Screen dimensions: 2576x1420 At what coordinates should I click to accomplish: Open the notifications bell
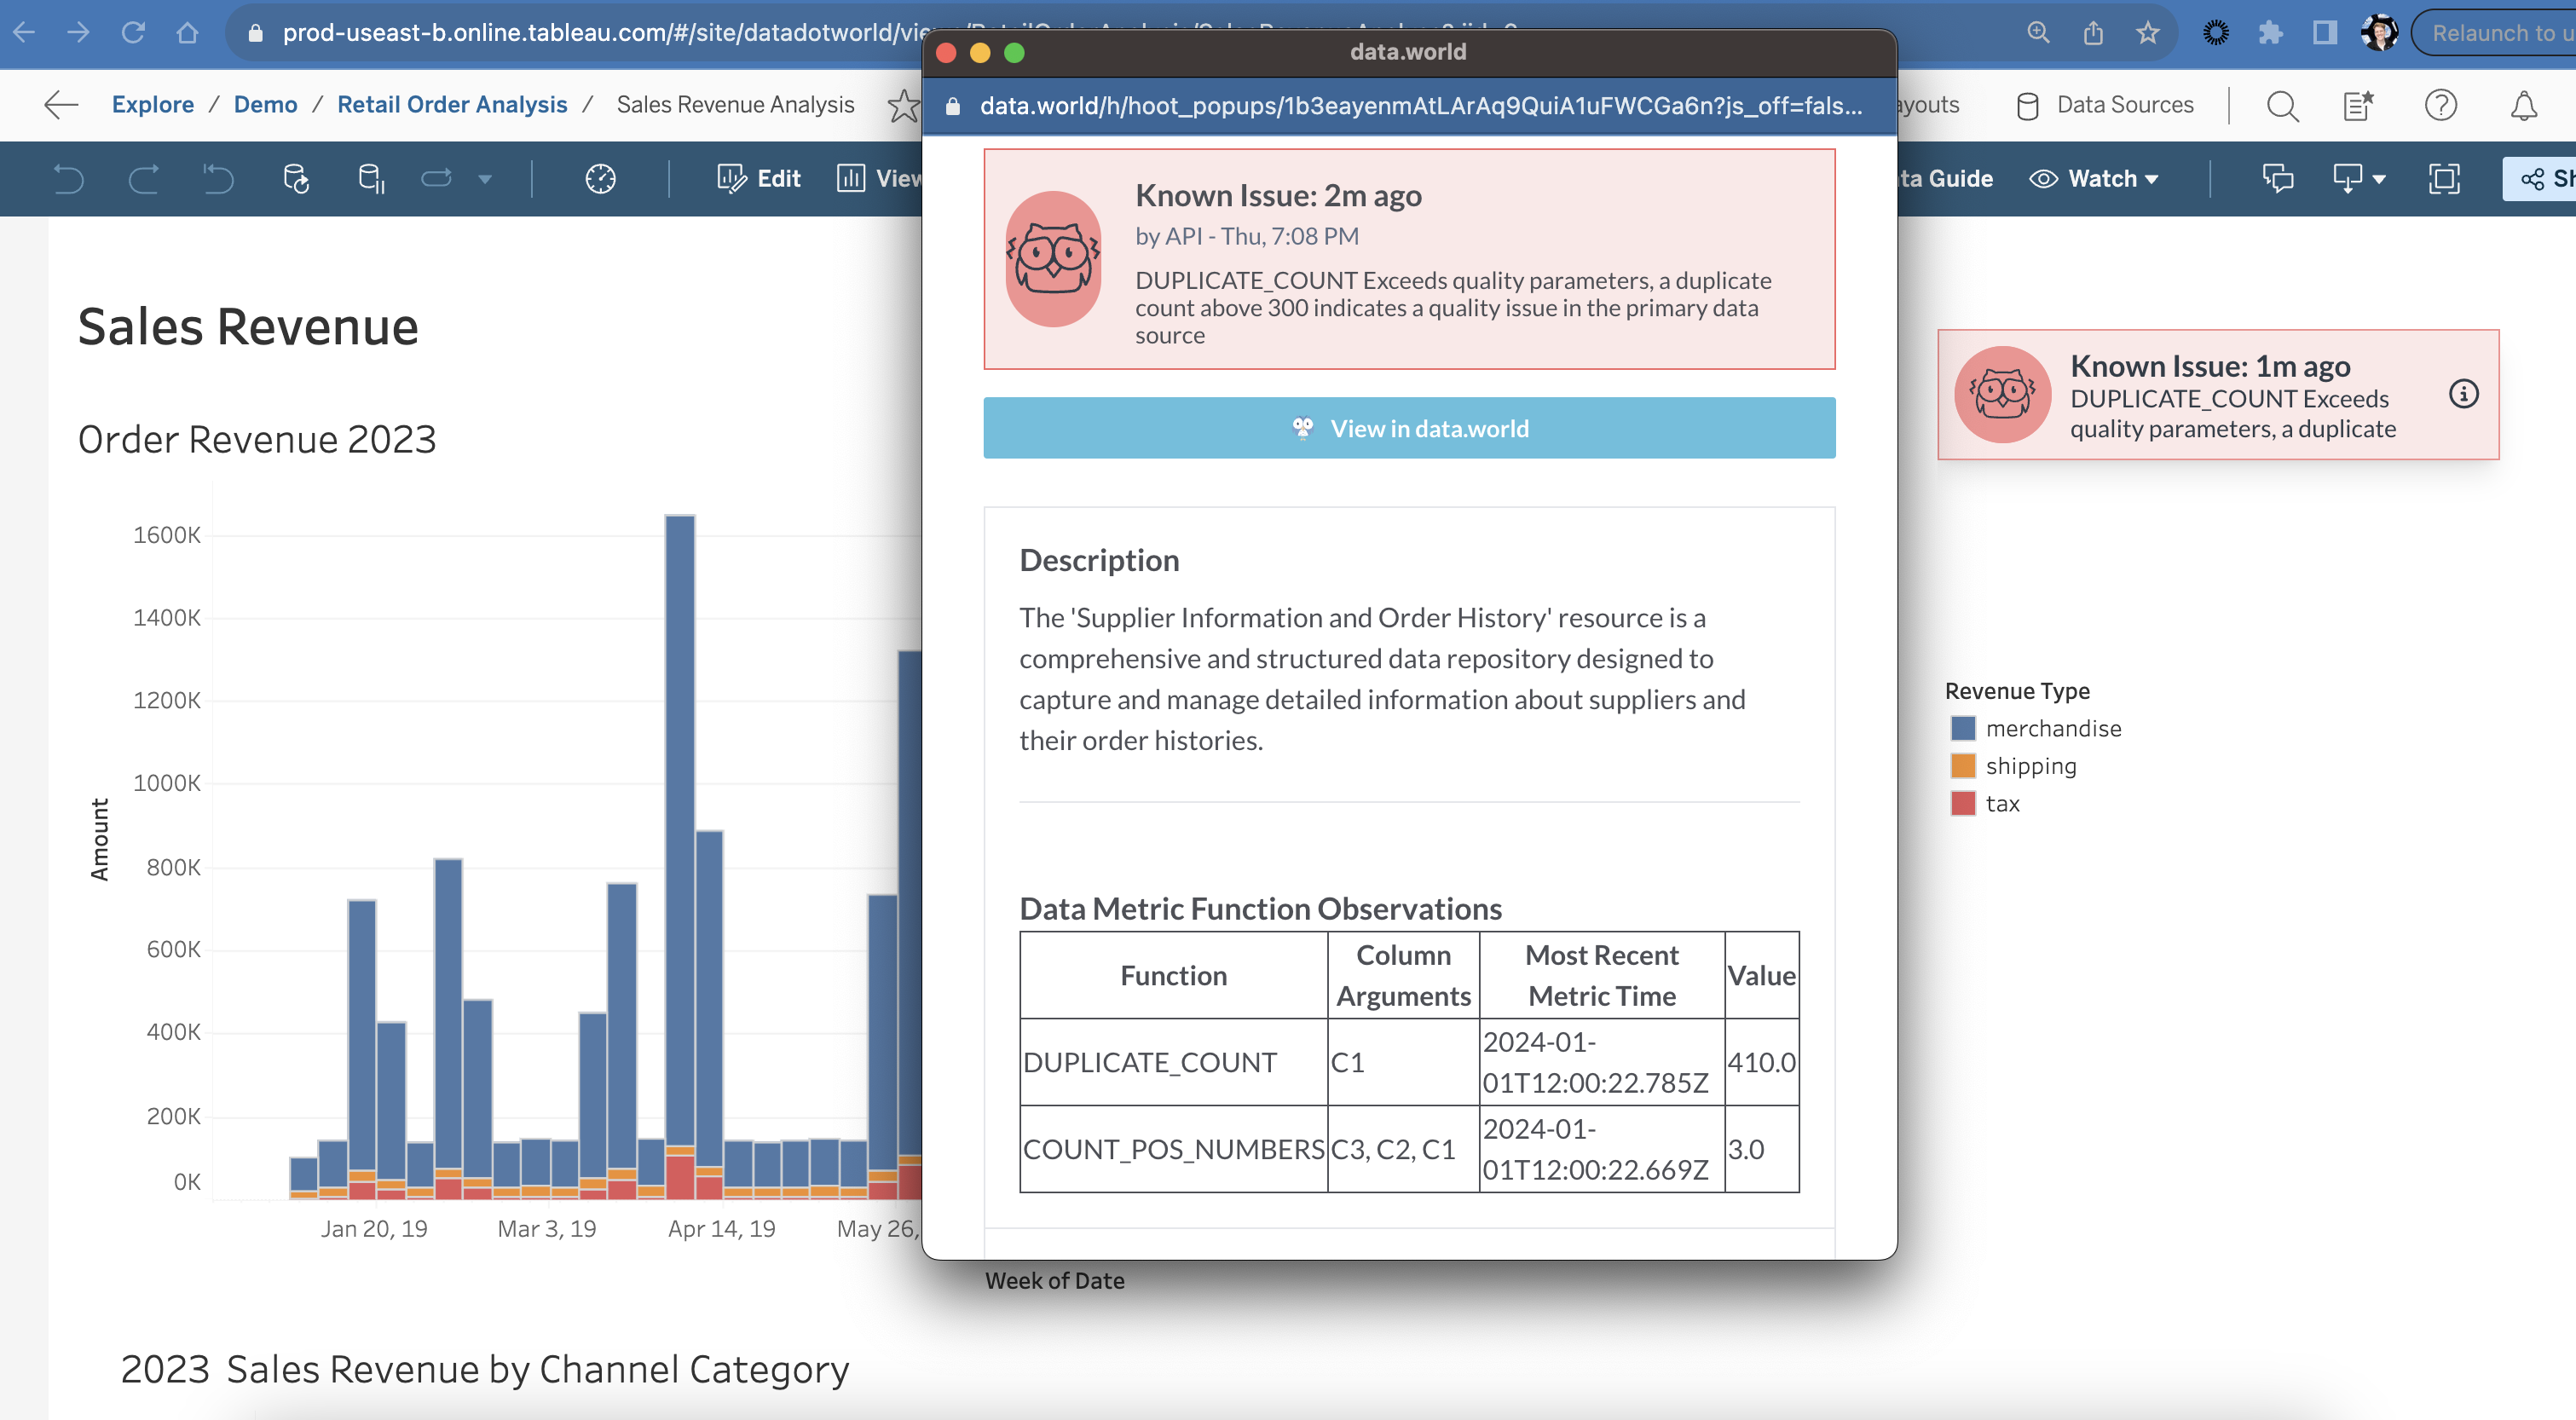point(2524,105)
